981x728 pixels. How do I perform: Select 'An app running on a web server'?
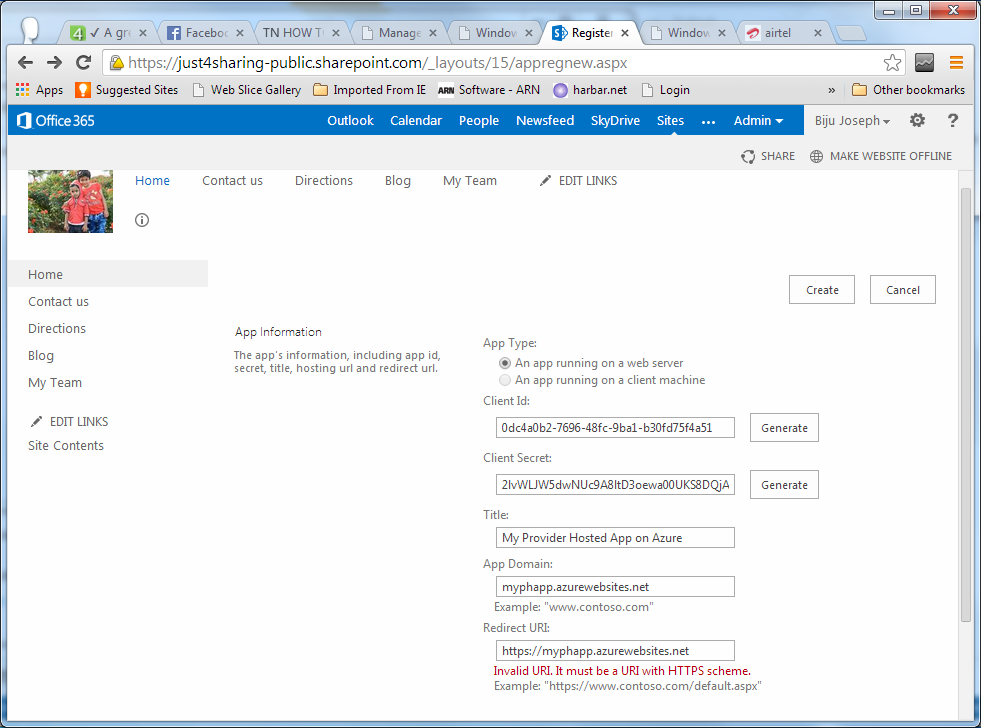(x=504, y=363)
